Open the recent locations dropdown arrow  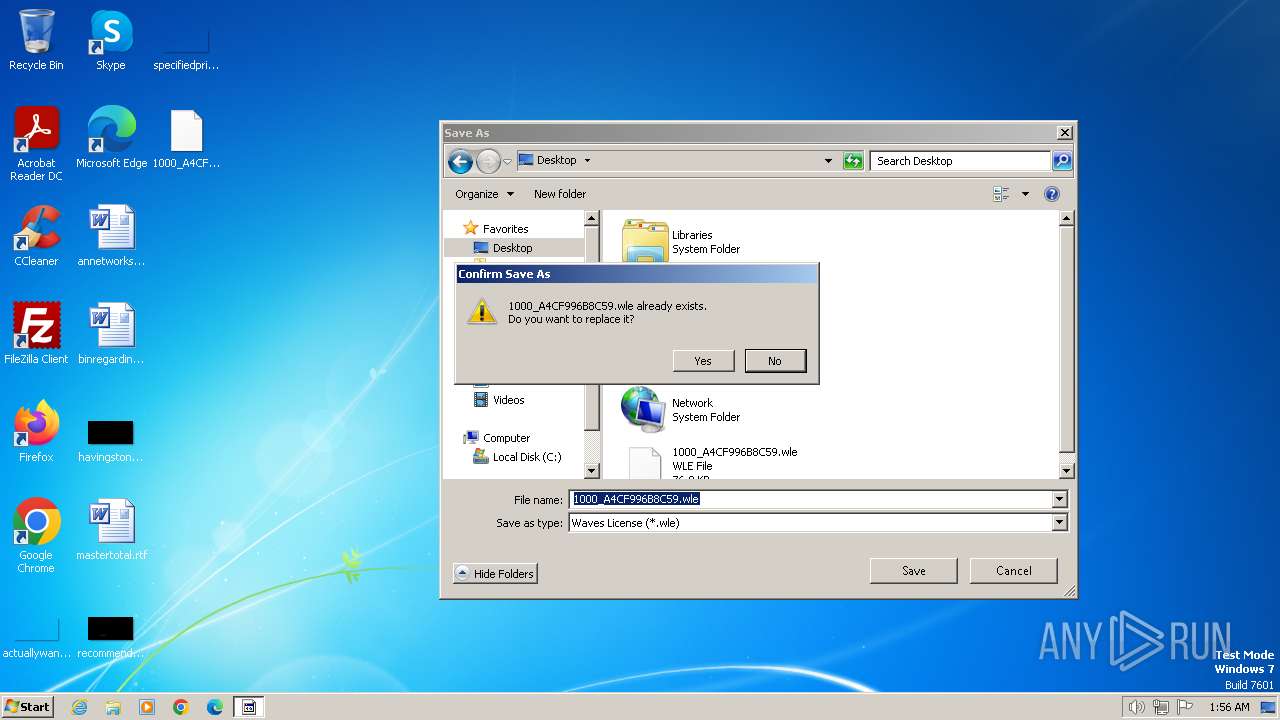pos(508,161)
